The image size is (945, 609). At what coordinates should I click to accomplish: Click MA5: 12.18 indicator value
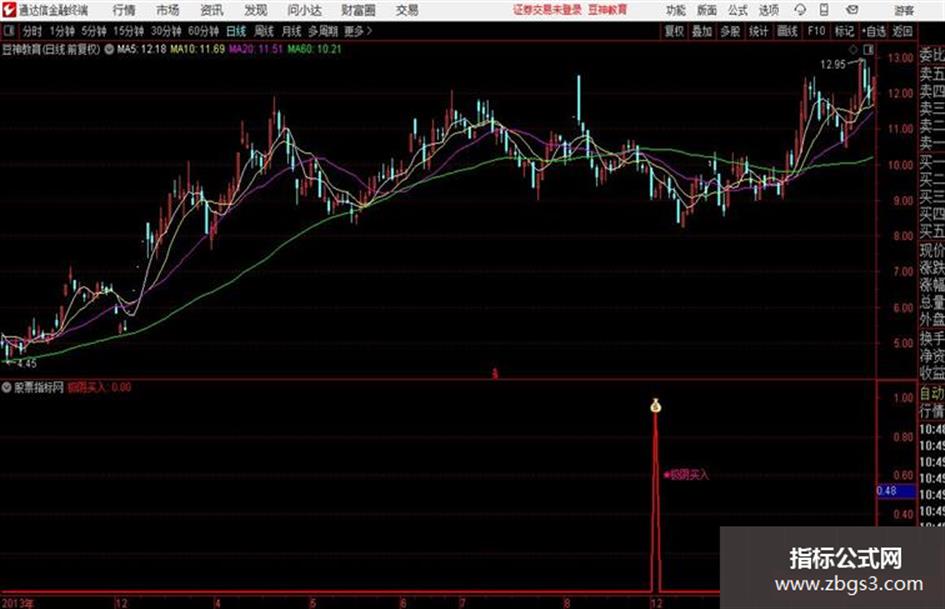point(142,49)
